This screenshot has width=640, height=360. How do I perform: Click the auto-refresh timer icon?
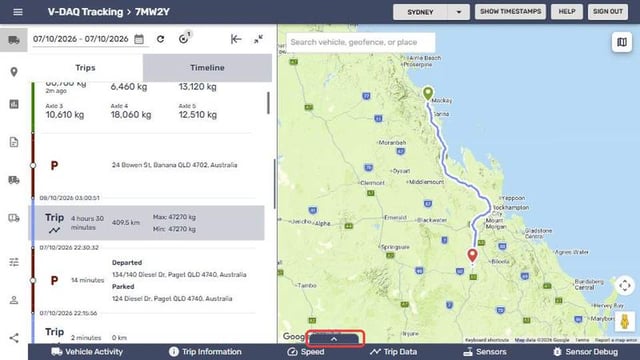coord(184,38)
